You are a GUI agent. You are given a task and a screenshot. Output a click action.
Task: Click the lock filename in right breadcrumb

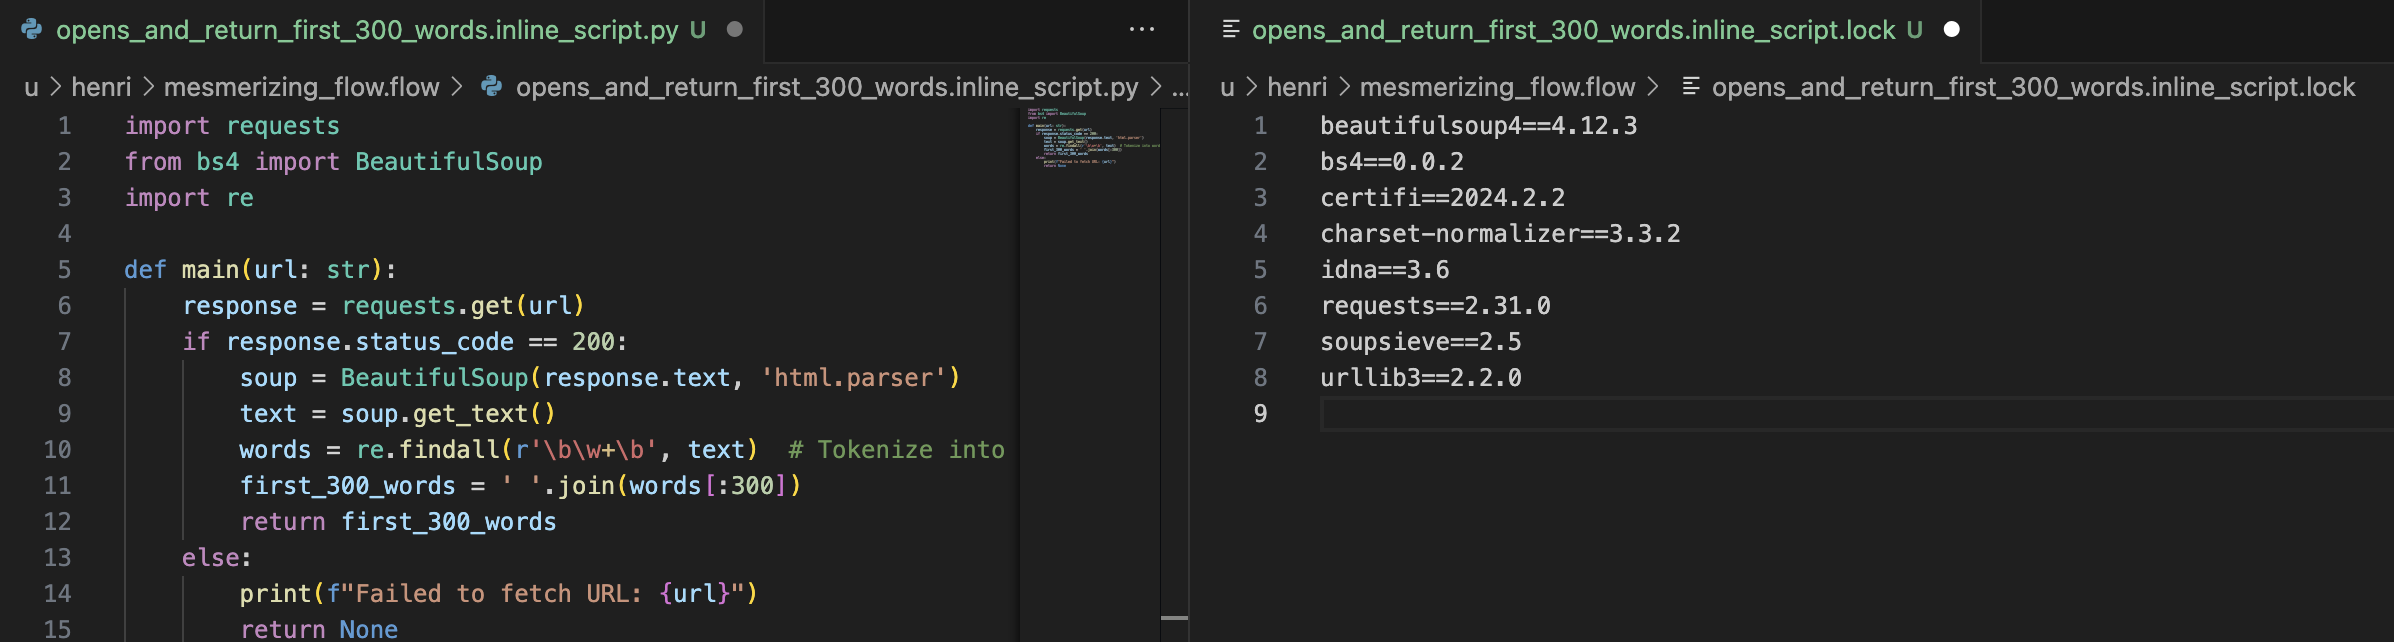(x=2033, y=87)
